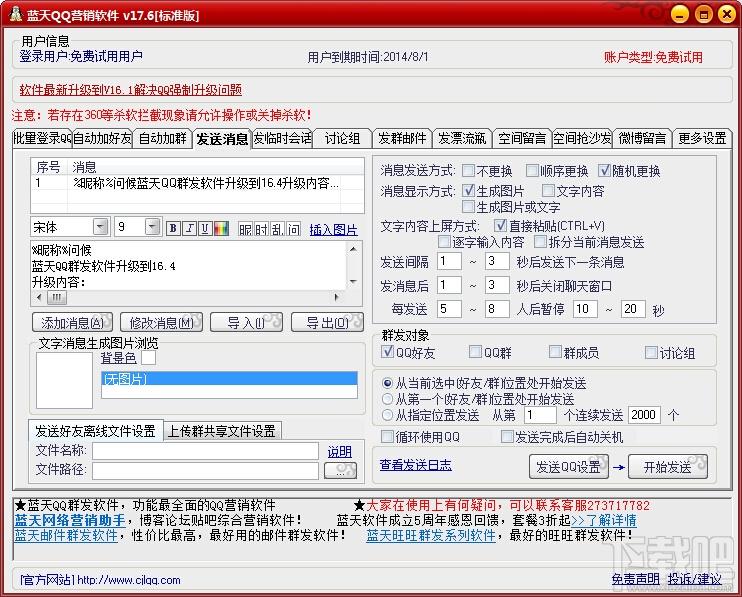Open the 微博留言 tab

642,138
